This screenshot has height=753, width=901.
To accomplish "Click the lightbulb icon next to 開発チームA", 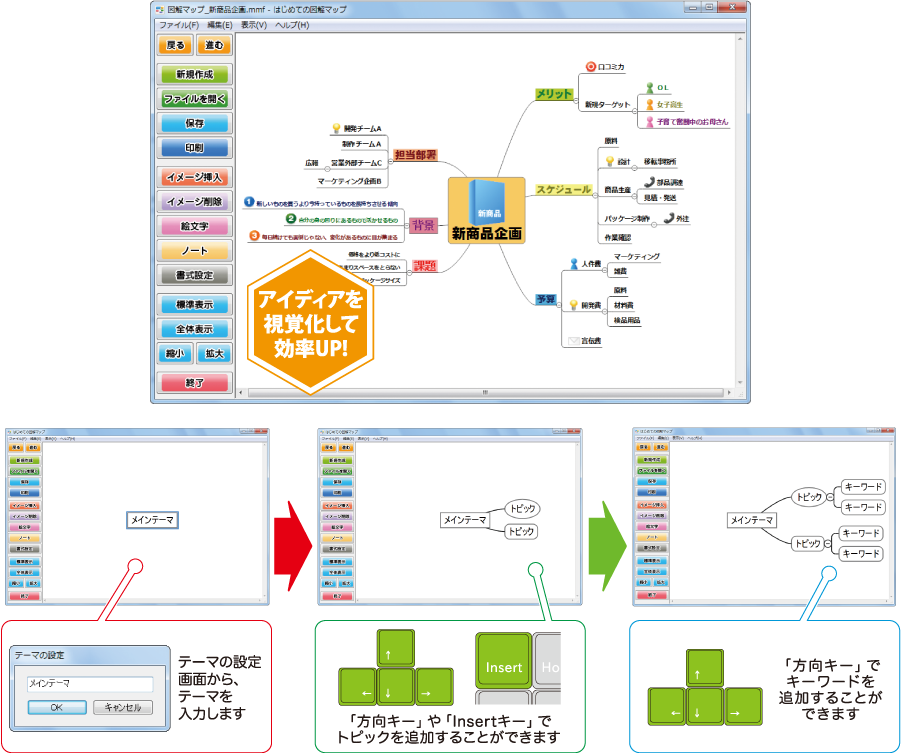I will (336, 128).
